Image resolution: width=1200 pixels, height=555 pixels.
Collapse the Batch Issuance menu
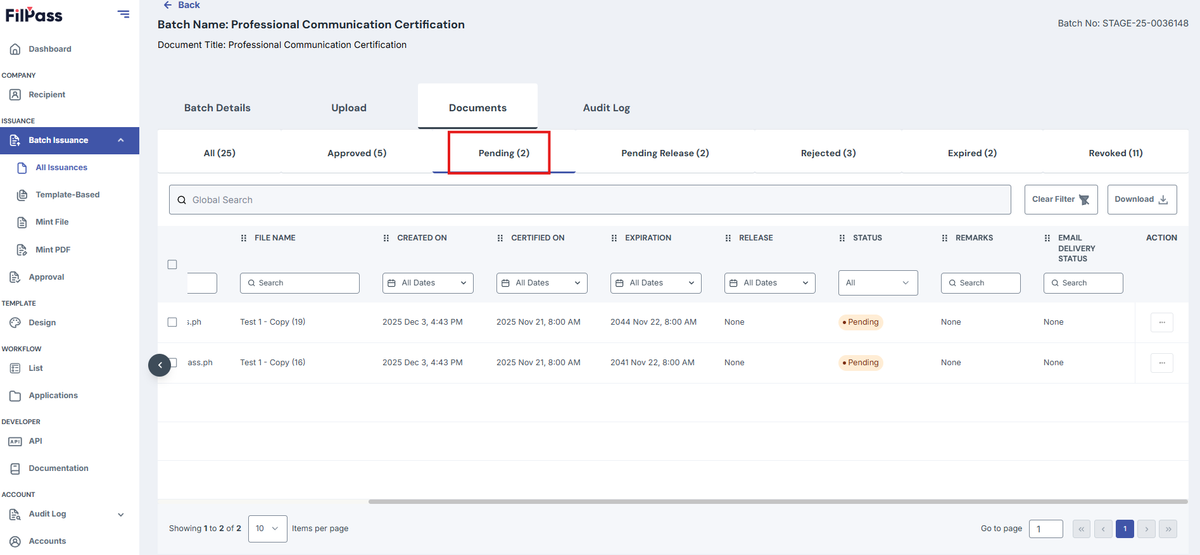coord(120,140)
